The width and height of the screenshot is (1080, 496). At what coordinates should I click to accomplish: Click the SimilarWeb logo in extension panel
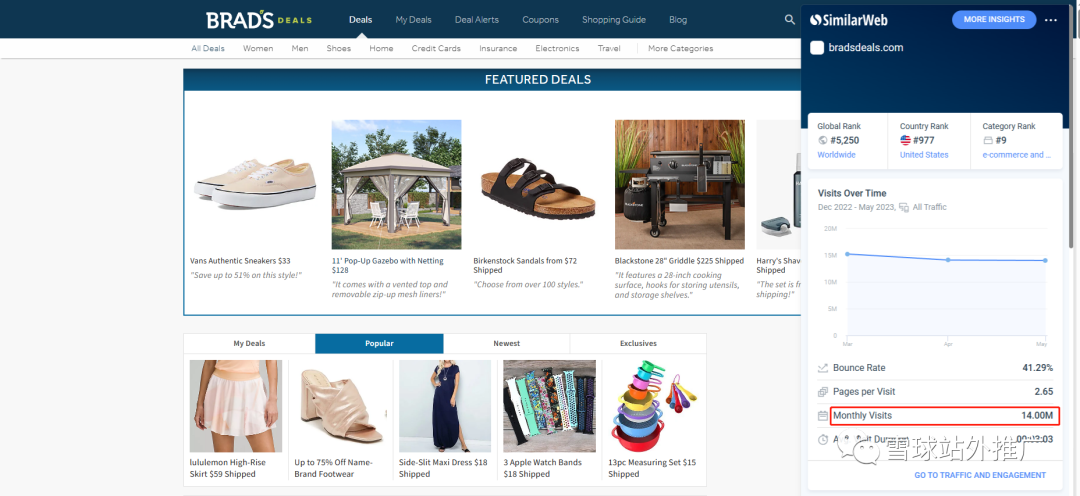[x=849, y=20]
